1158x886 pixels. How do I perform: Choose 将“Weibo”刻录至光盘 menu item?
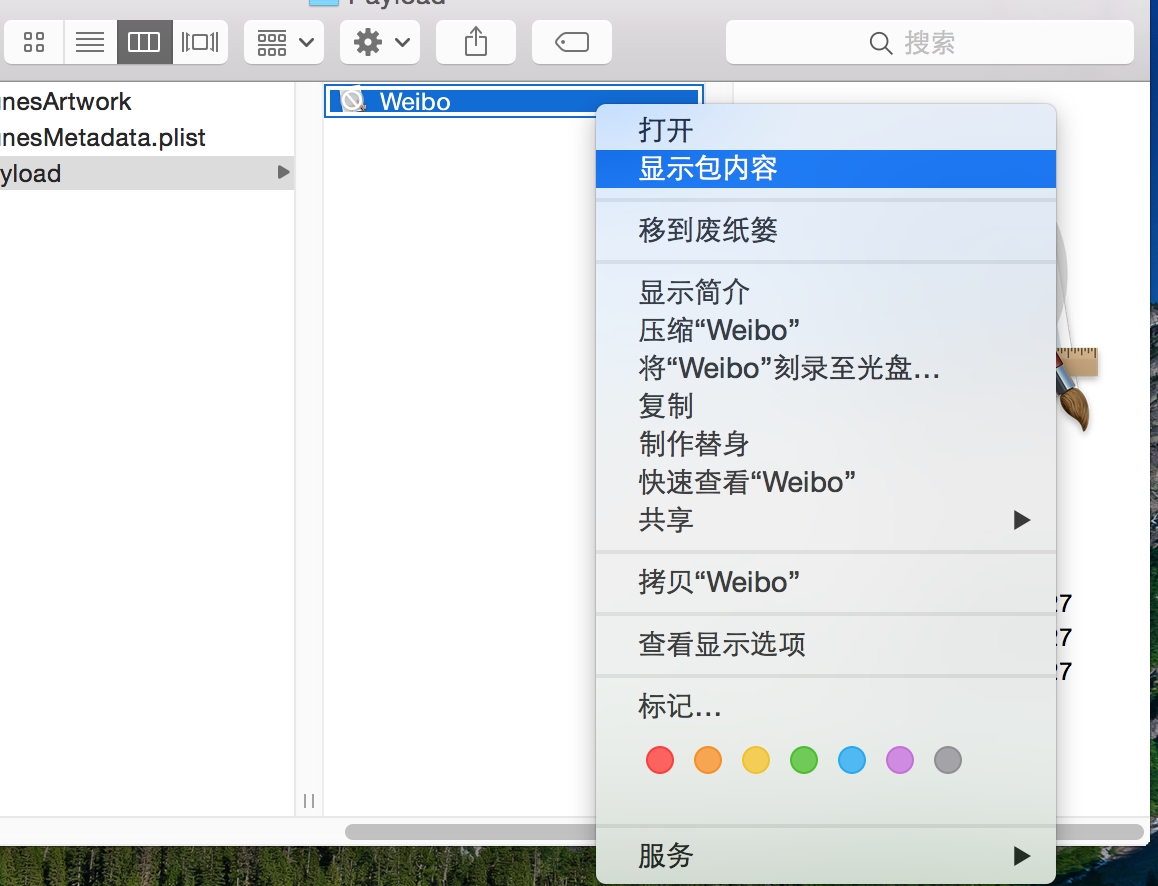(826, 368)
